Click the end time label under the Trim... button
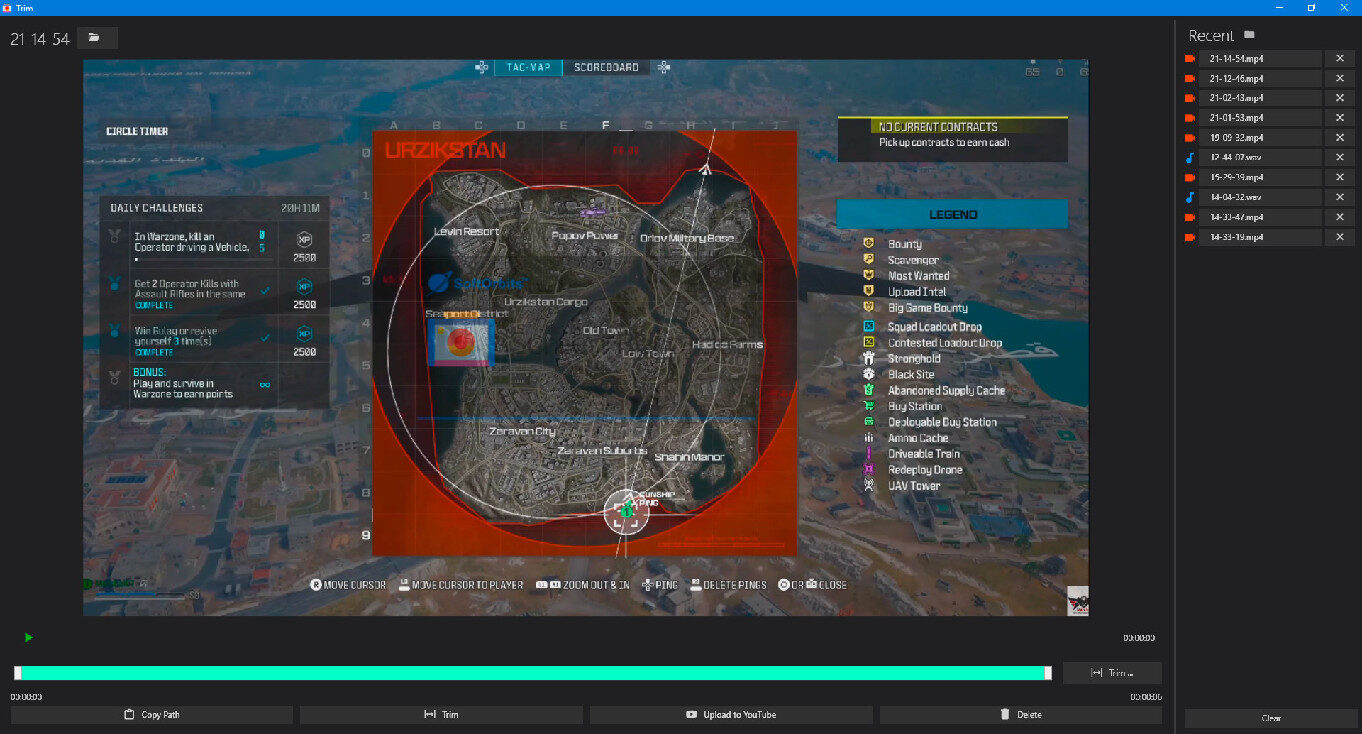This screenshot has width=1362, height=734. [1146, 697]
